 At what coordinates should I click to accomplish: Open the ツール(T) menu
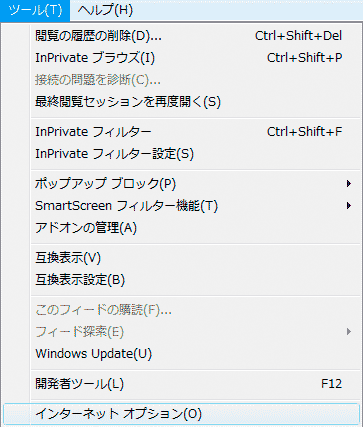tap(35, 10)
